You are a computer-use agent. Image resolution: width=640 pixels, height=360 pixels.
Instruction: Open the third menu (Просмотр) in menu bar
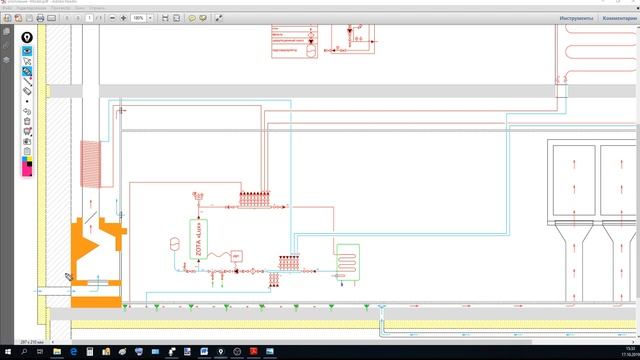(x=60, y=8)
